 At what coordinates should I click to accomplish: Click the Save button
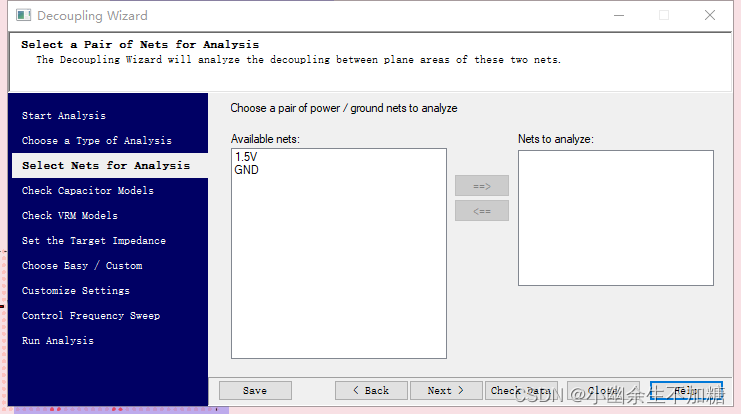click(255, 390)
